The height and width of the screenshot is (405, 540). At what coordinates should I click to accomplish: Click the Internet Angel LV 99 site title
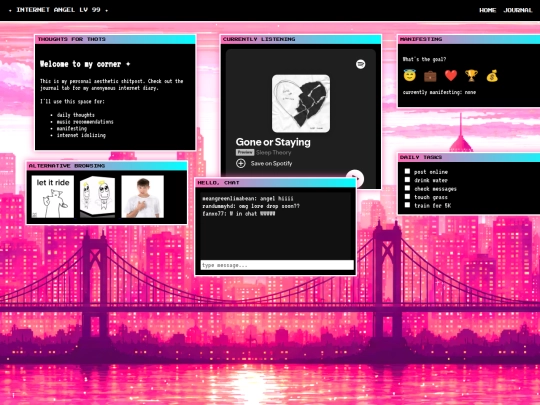58,10
